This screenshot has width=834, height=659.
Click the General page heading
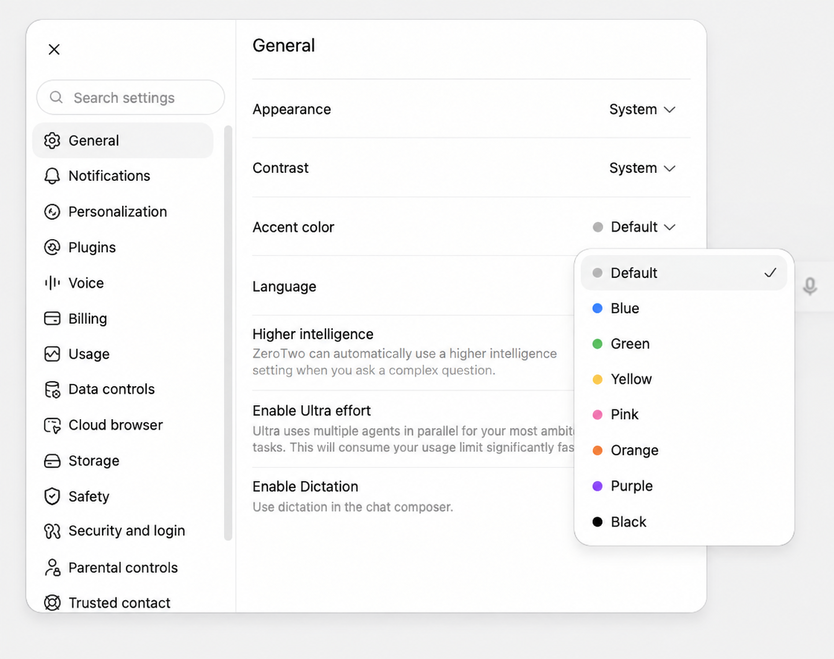[283, 46]
